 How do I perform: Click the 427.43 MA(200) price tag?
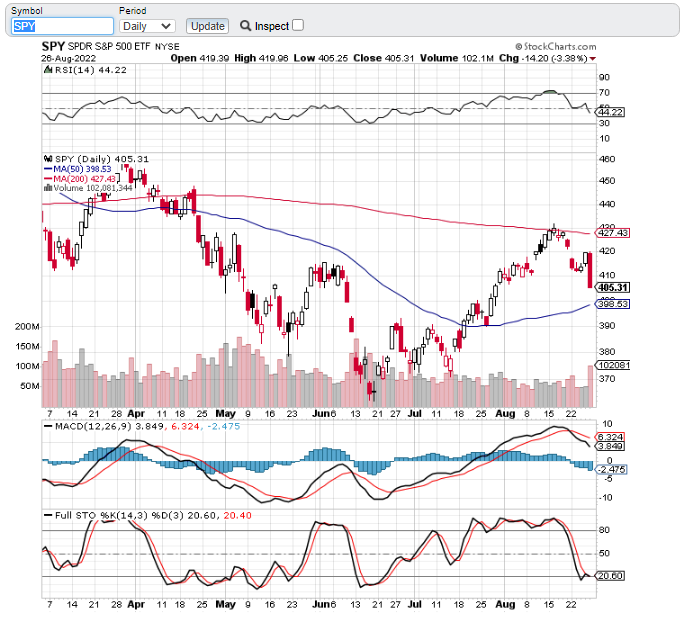[613, 233]
